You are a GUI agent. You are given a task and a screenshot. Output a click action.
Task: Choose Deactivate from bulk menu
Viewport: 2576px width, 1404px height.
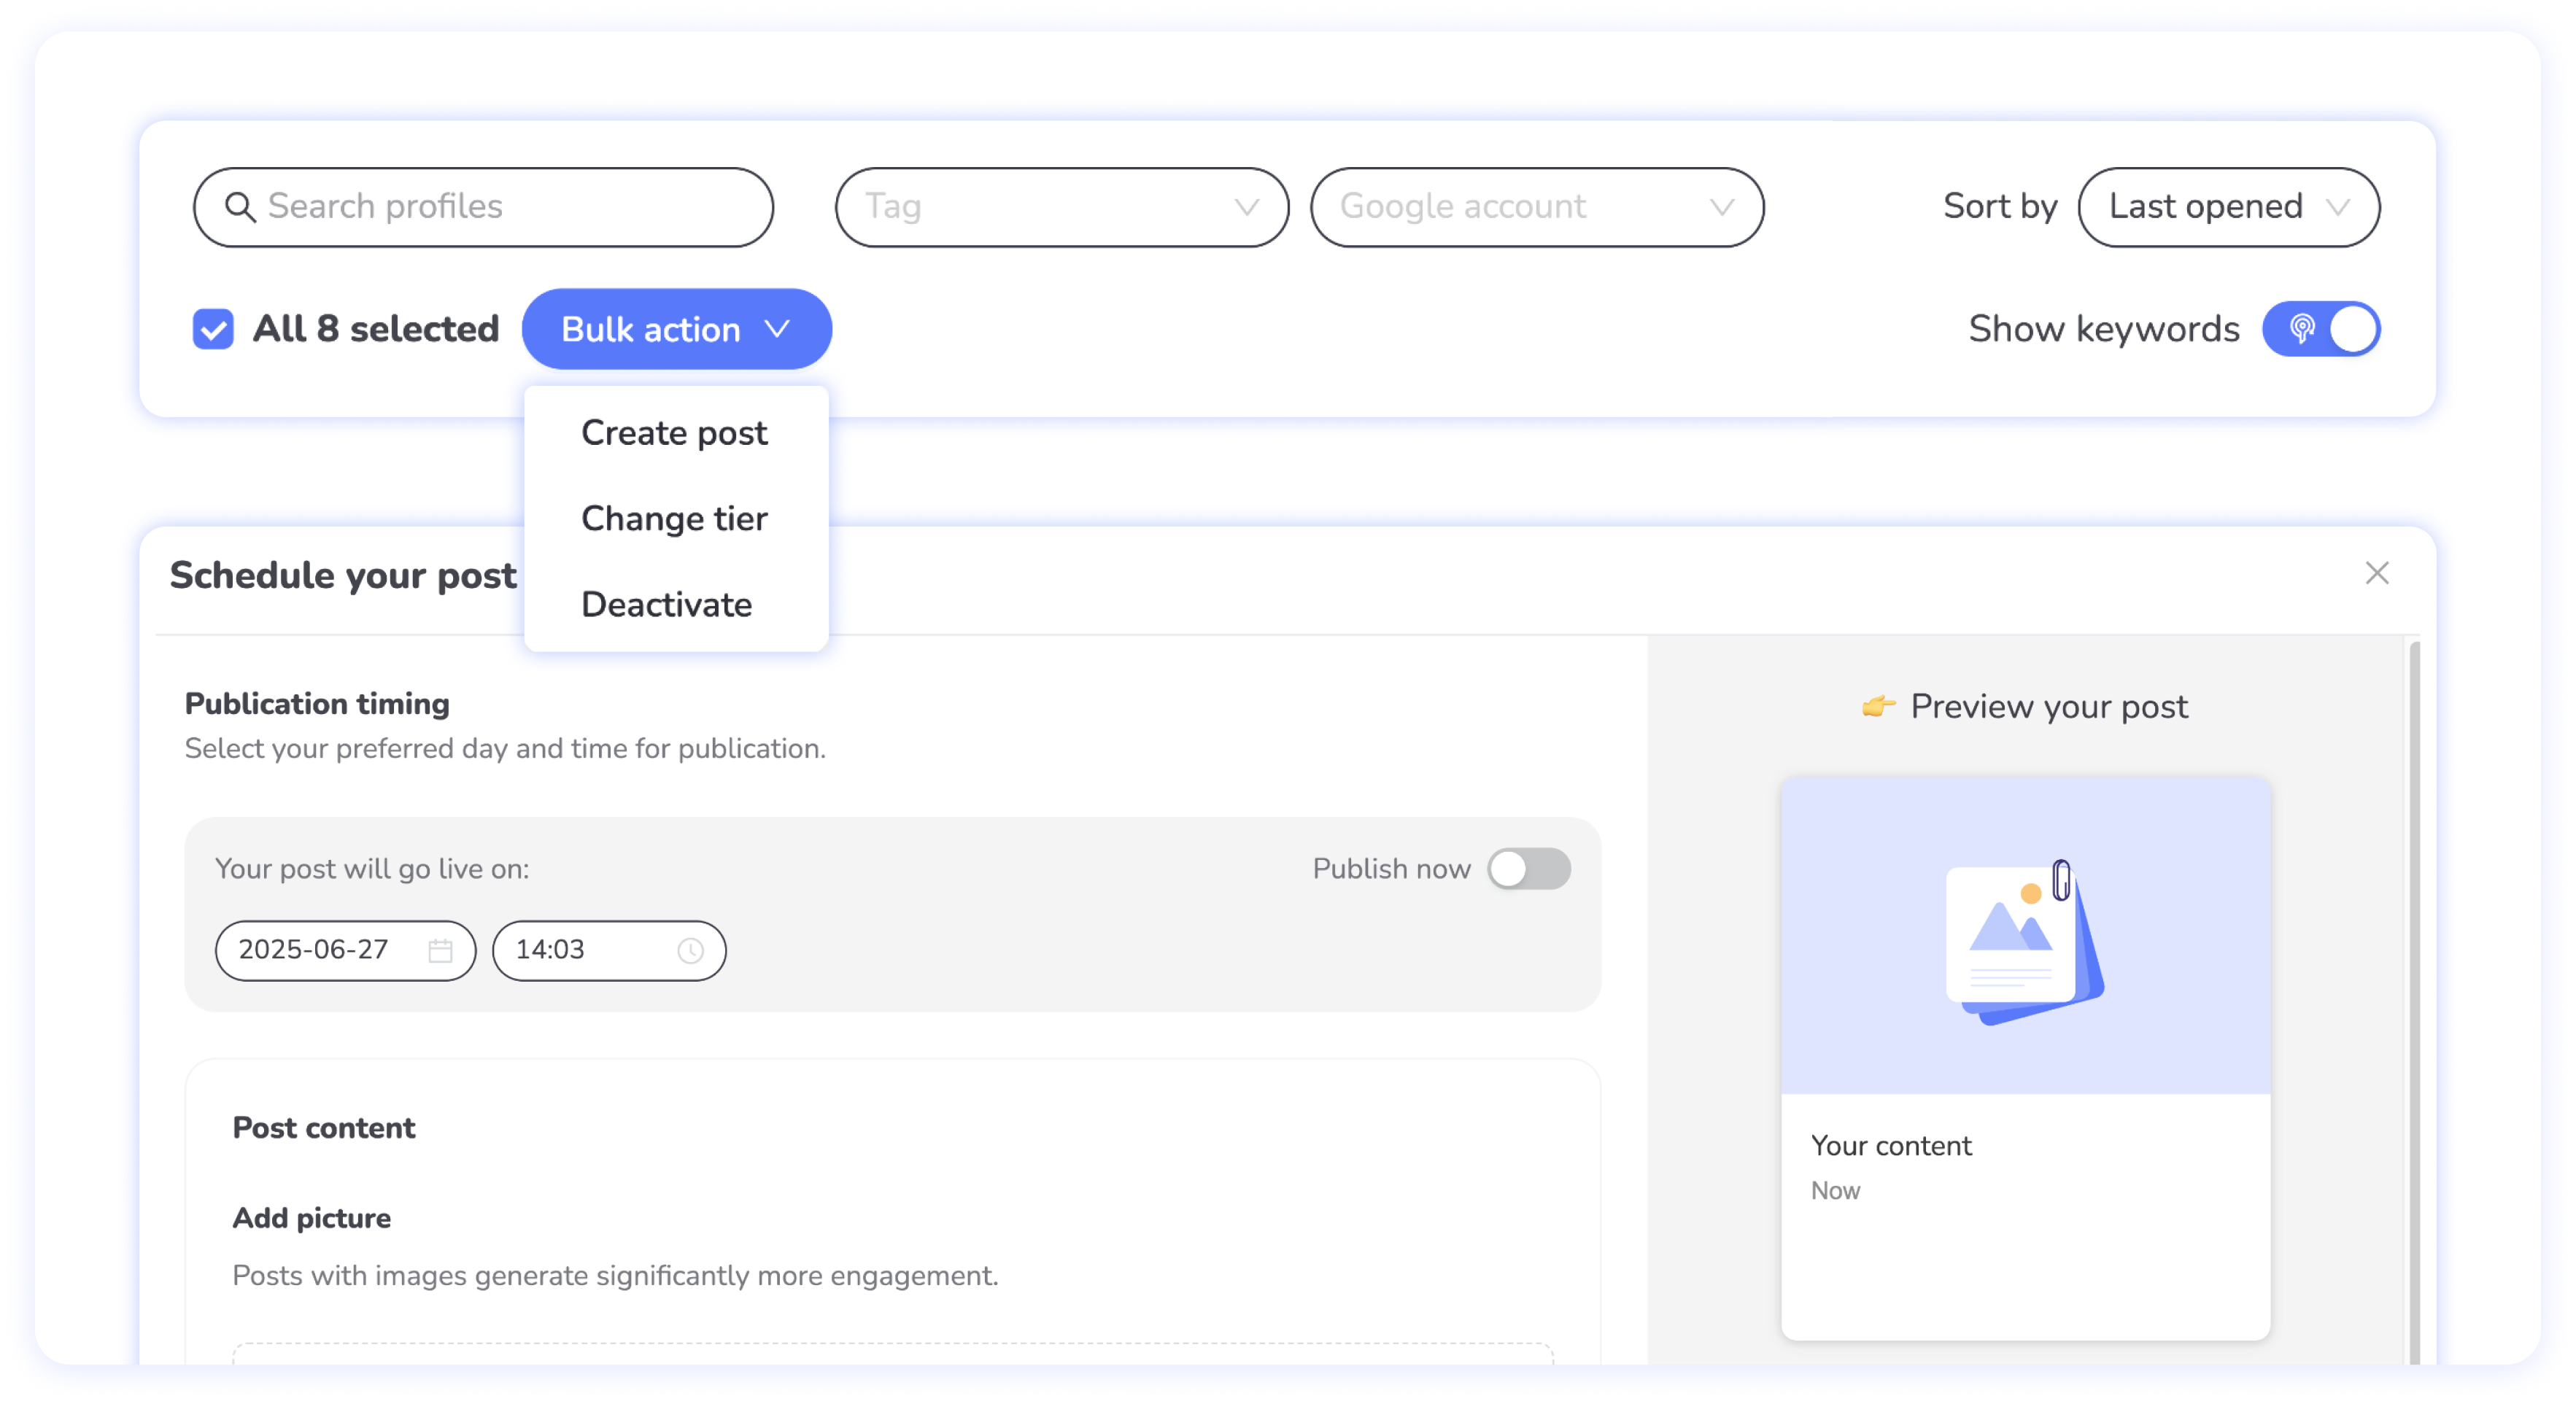[666, 605]
